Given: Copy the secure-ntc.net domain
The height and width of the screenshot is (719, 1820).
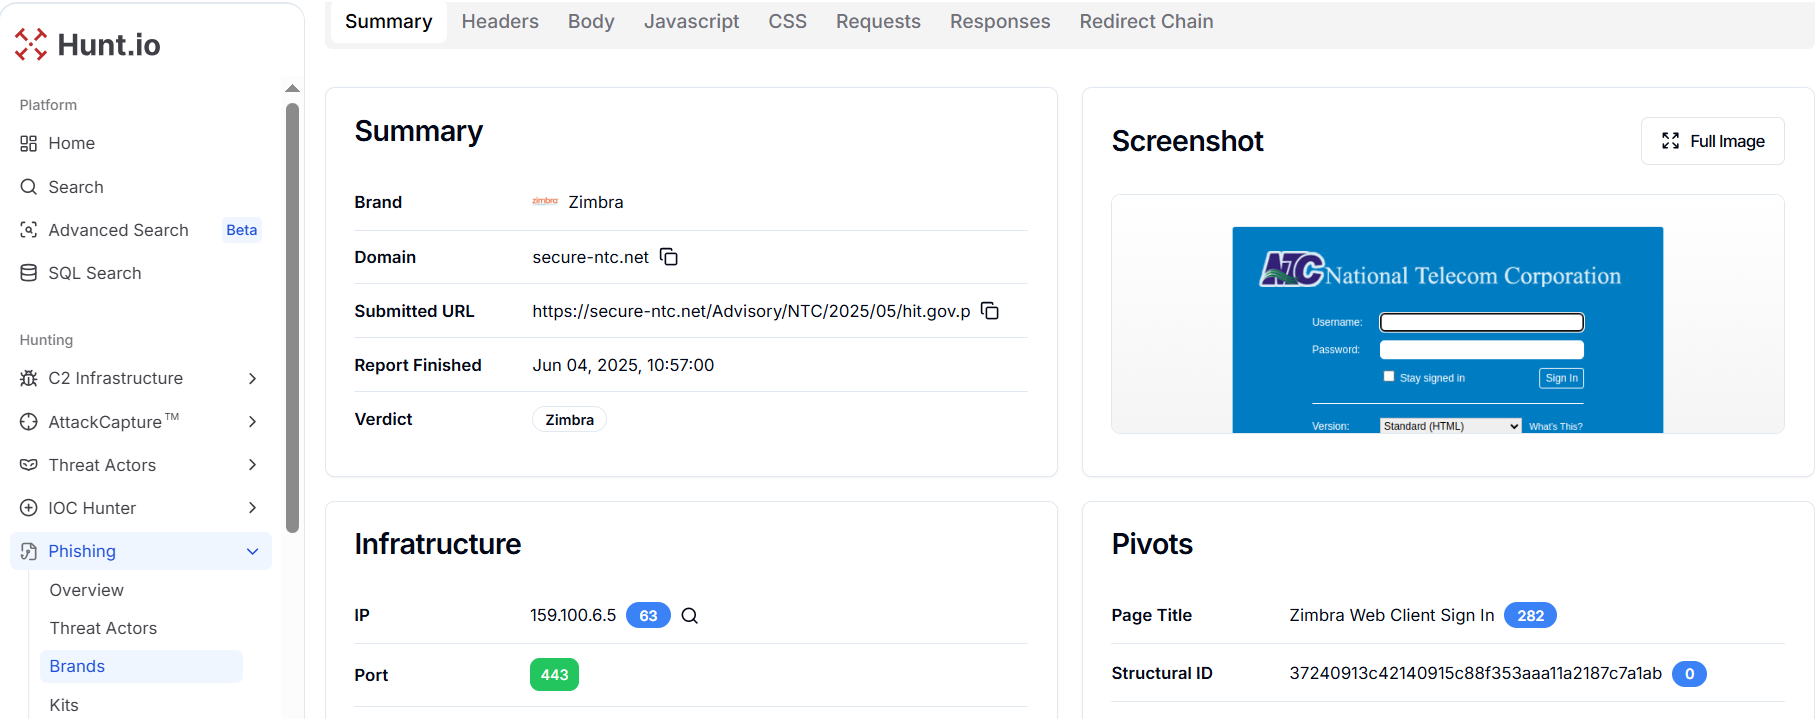Looking at the screenshot, I should [669, 257].
